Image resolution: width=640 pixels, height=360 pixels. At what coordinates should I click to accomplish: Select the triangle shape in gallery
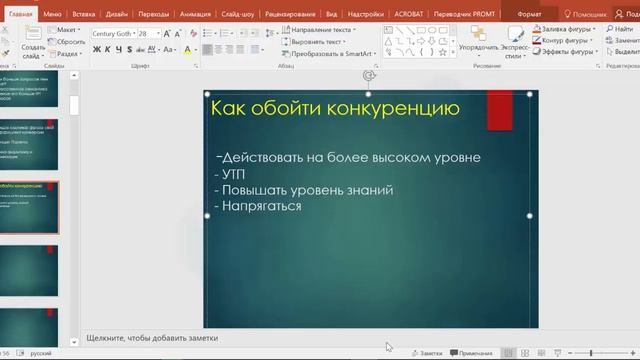click(x=388, y=41)
